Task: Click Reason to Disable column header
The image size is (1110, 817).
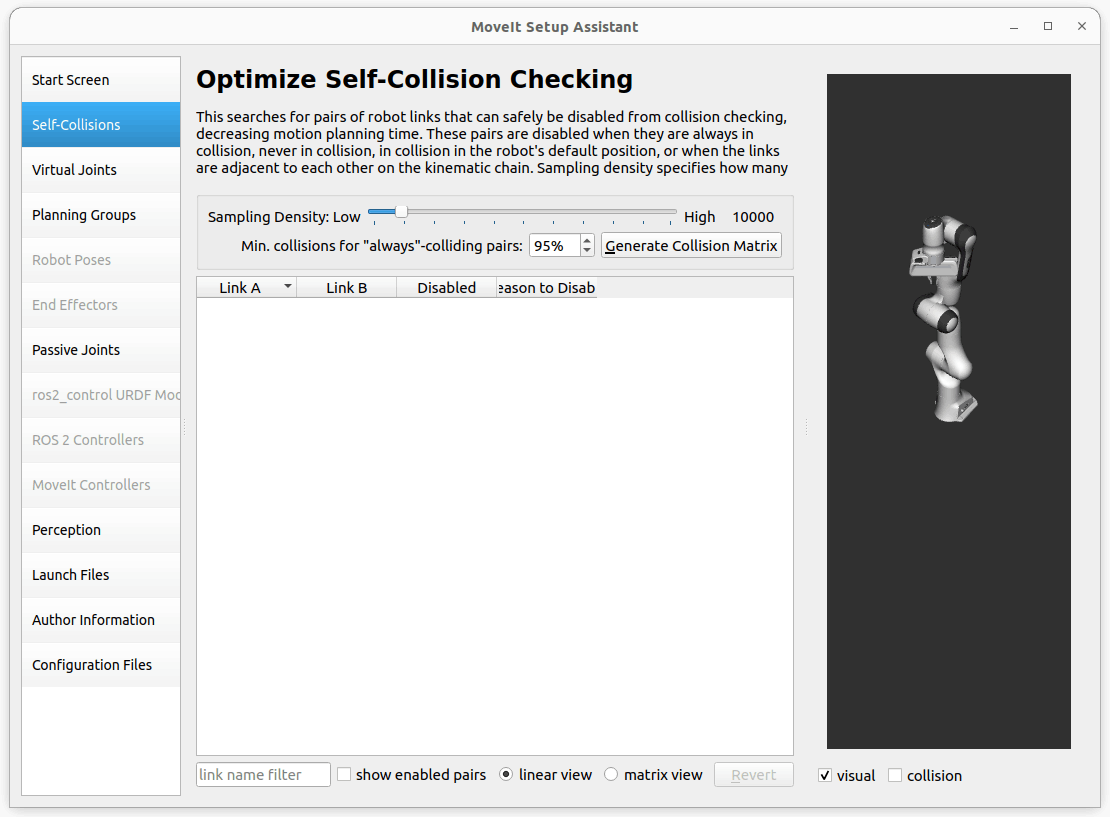Action: [x=547, y=287]
